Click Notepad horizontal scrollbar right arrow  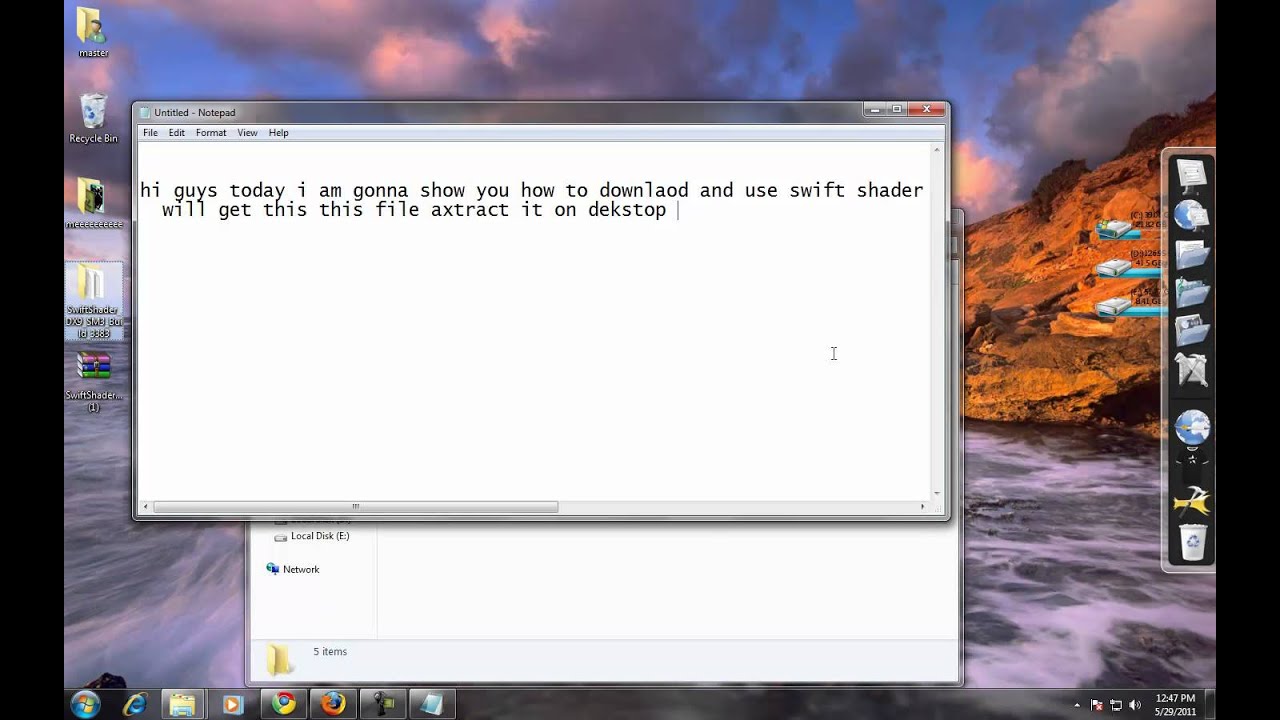coord(923,507)
